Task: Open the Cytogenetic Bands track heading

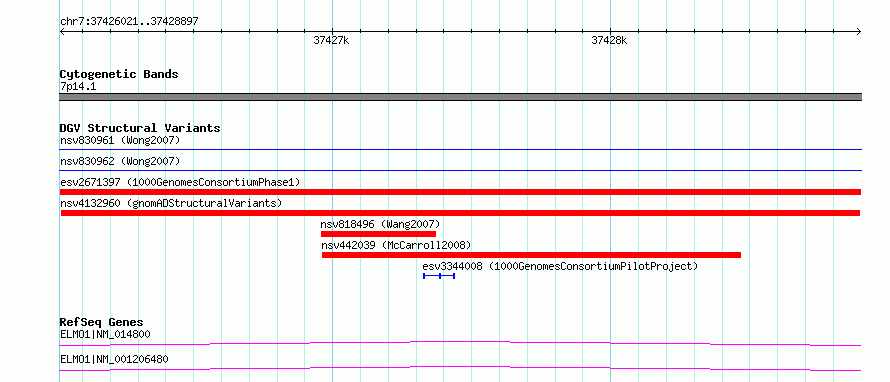Action: pyautogui.click(x=119, y=74)
